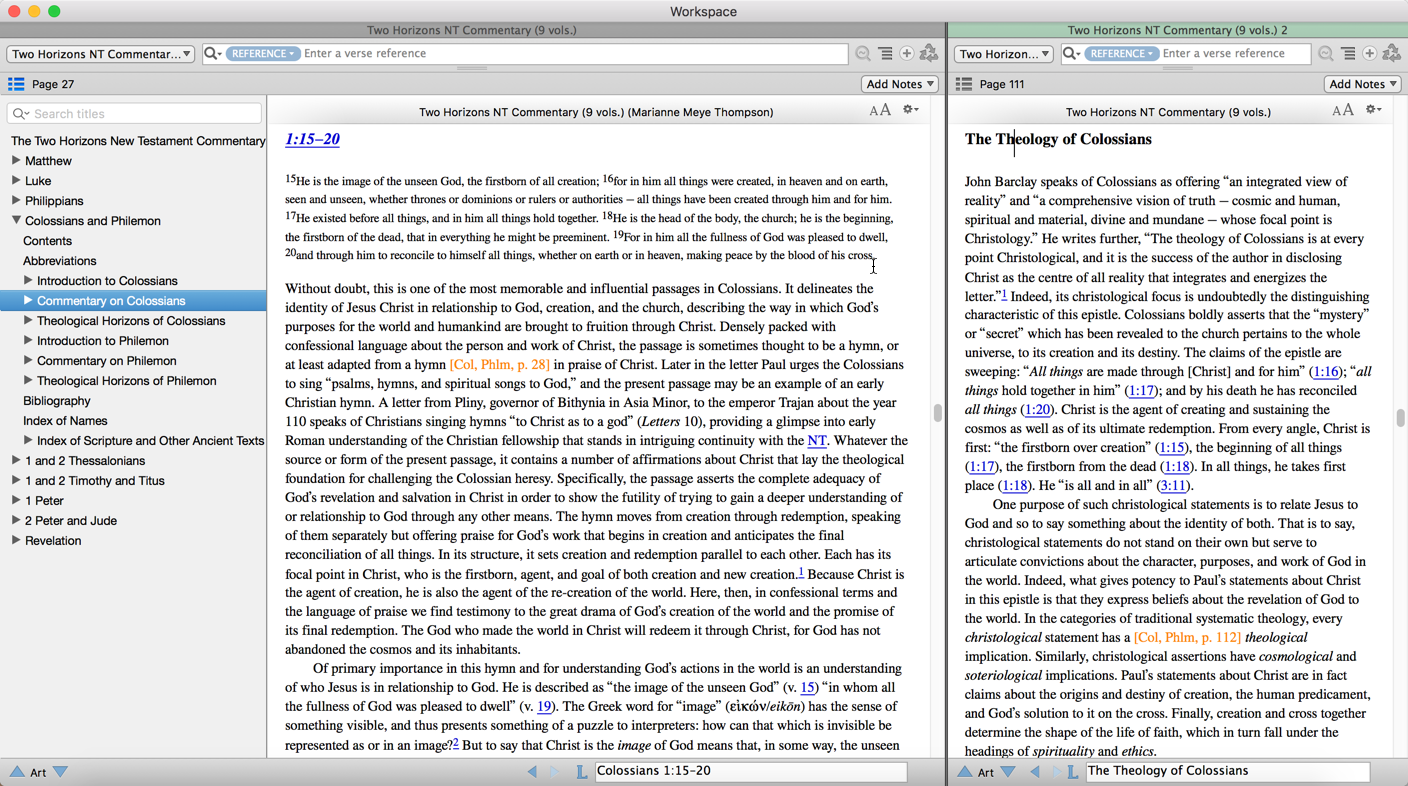Open left pane Add Notes dropdown
This screenshot has width=1408, height=786.
point(900,84)
